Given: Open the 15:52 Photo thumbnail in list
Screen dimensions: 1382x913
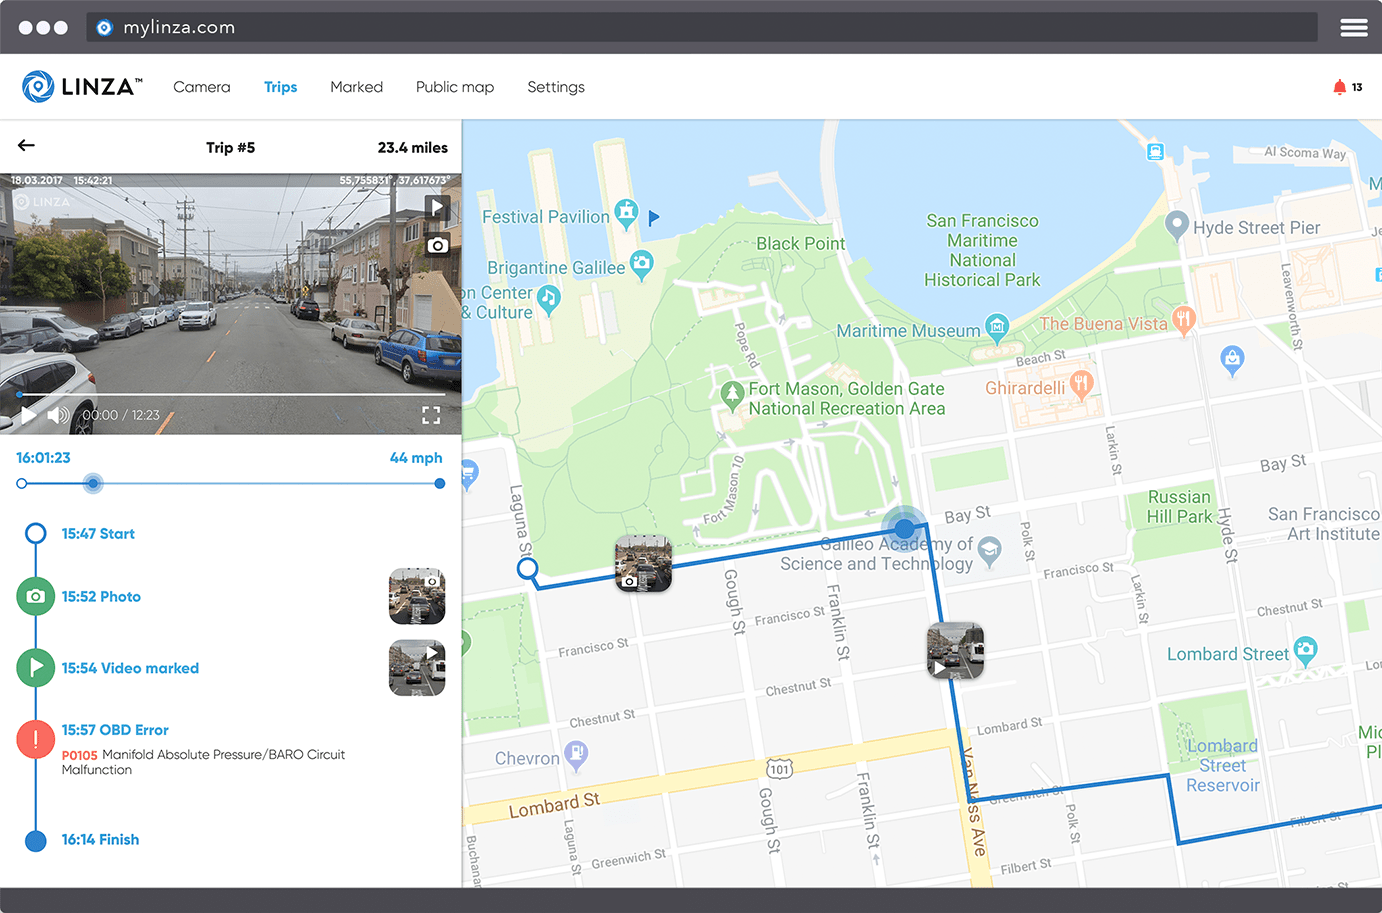Looking at the screenshot, I should [416, 596].
